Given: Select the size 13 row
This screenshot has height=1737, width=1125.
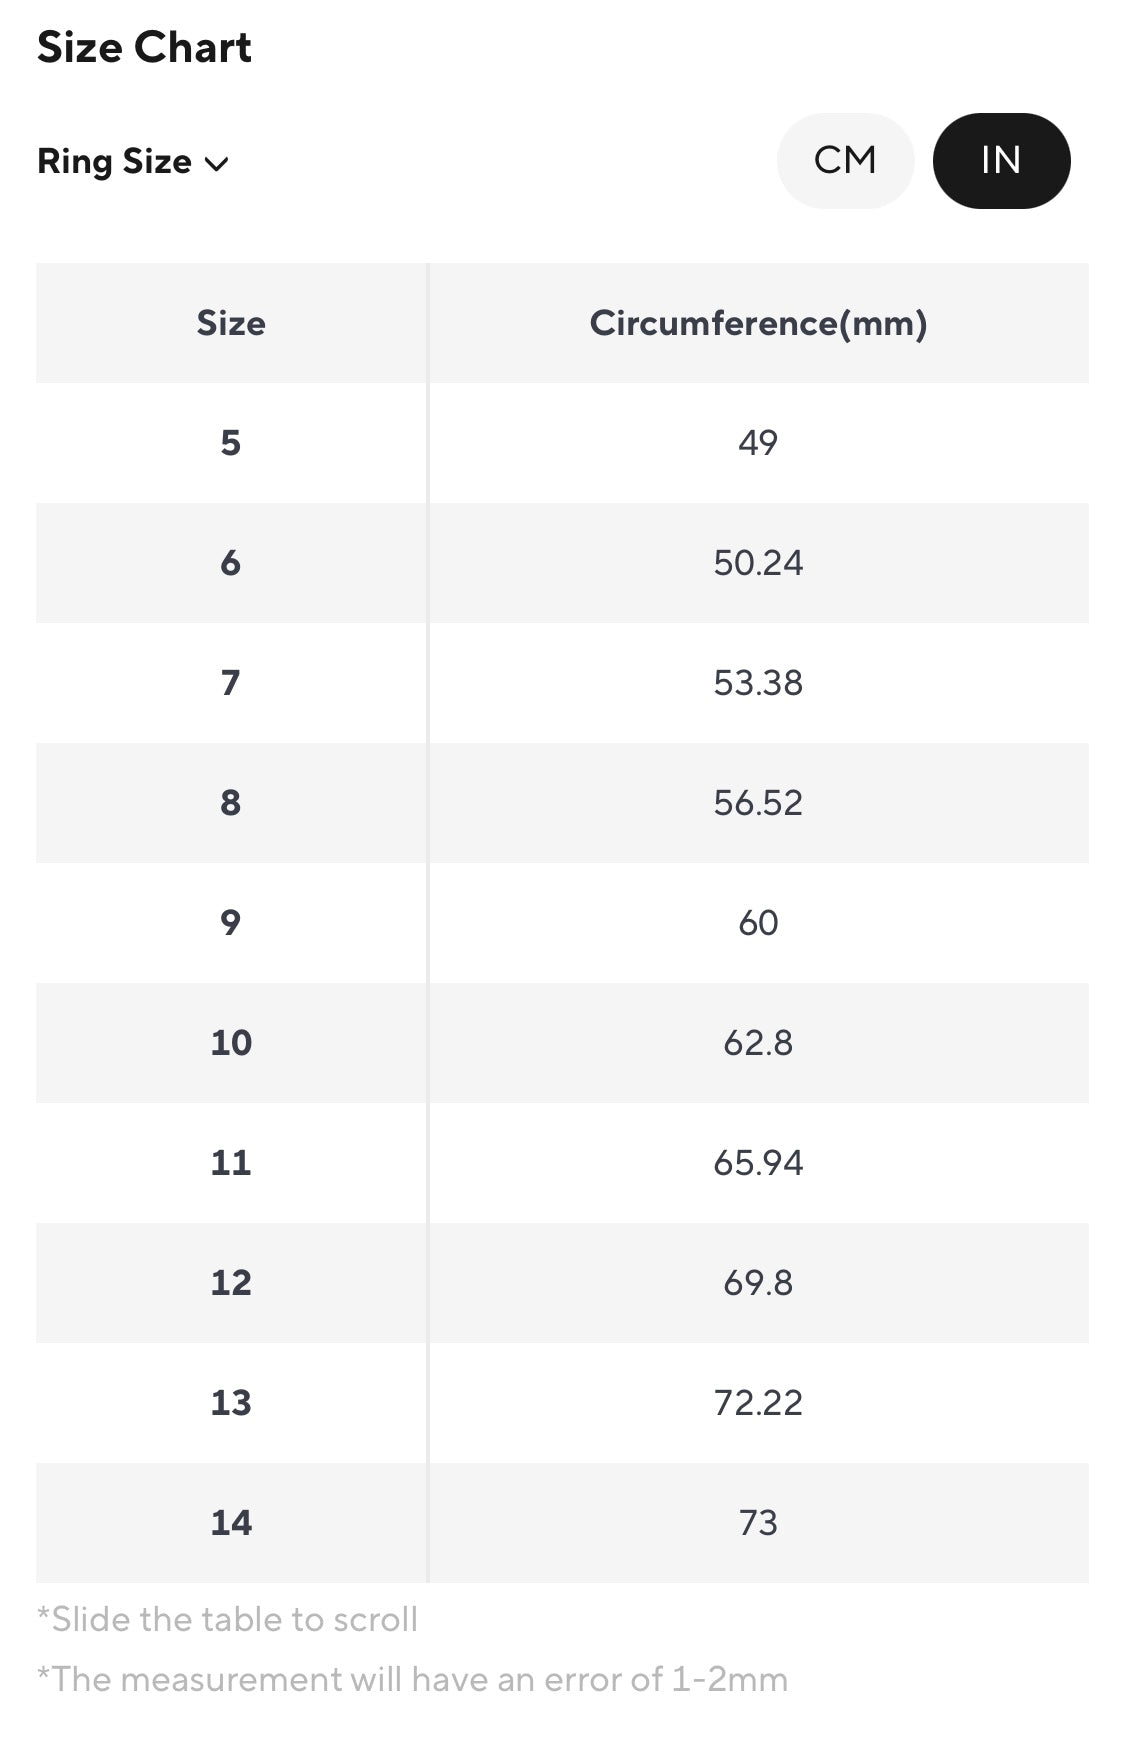Looking at the screenshot, I should pyautogui.click(x=562, y=1403).
